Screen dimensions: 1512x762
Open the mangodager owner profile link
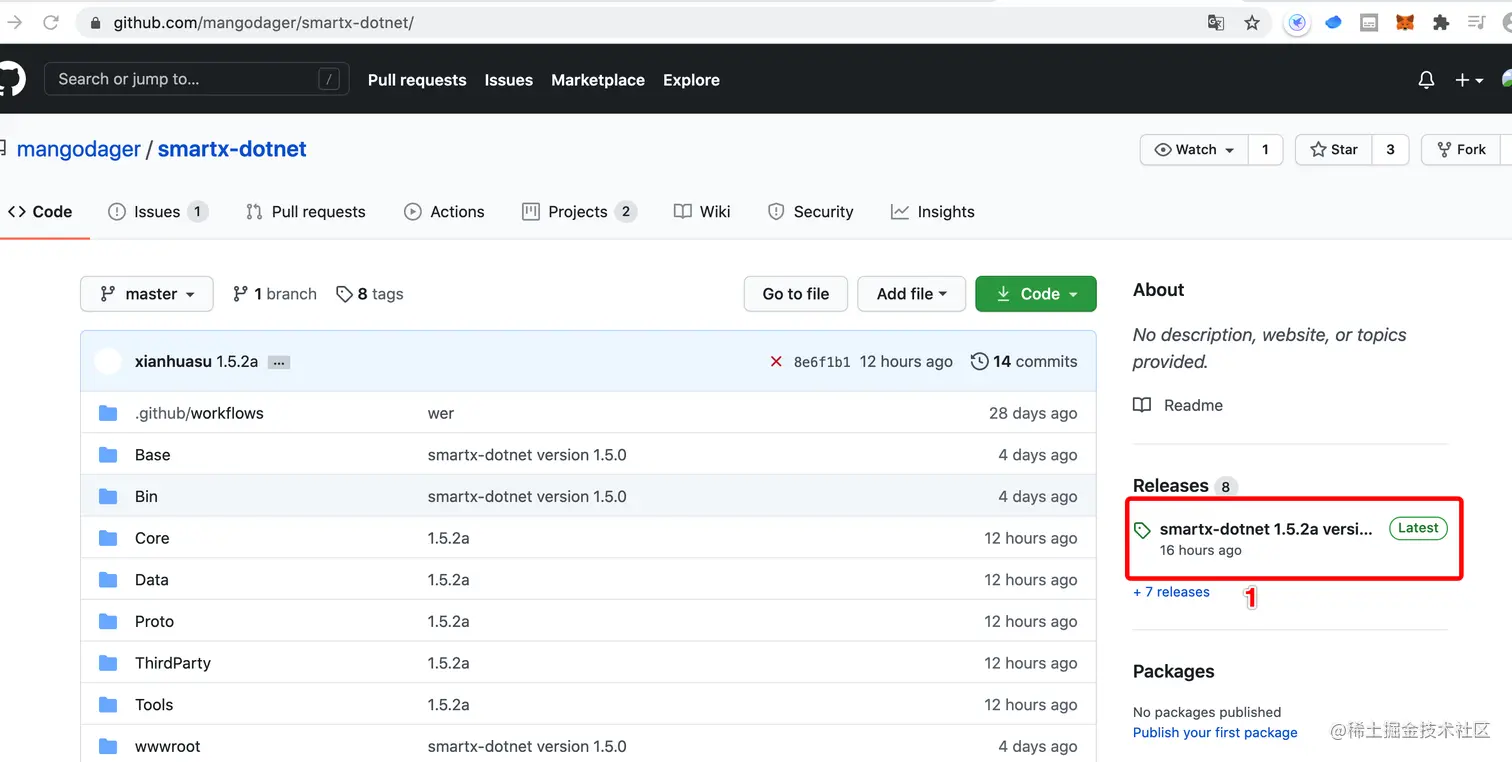[x=79, y=149]
